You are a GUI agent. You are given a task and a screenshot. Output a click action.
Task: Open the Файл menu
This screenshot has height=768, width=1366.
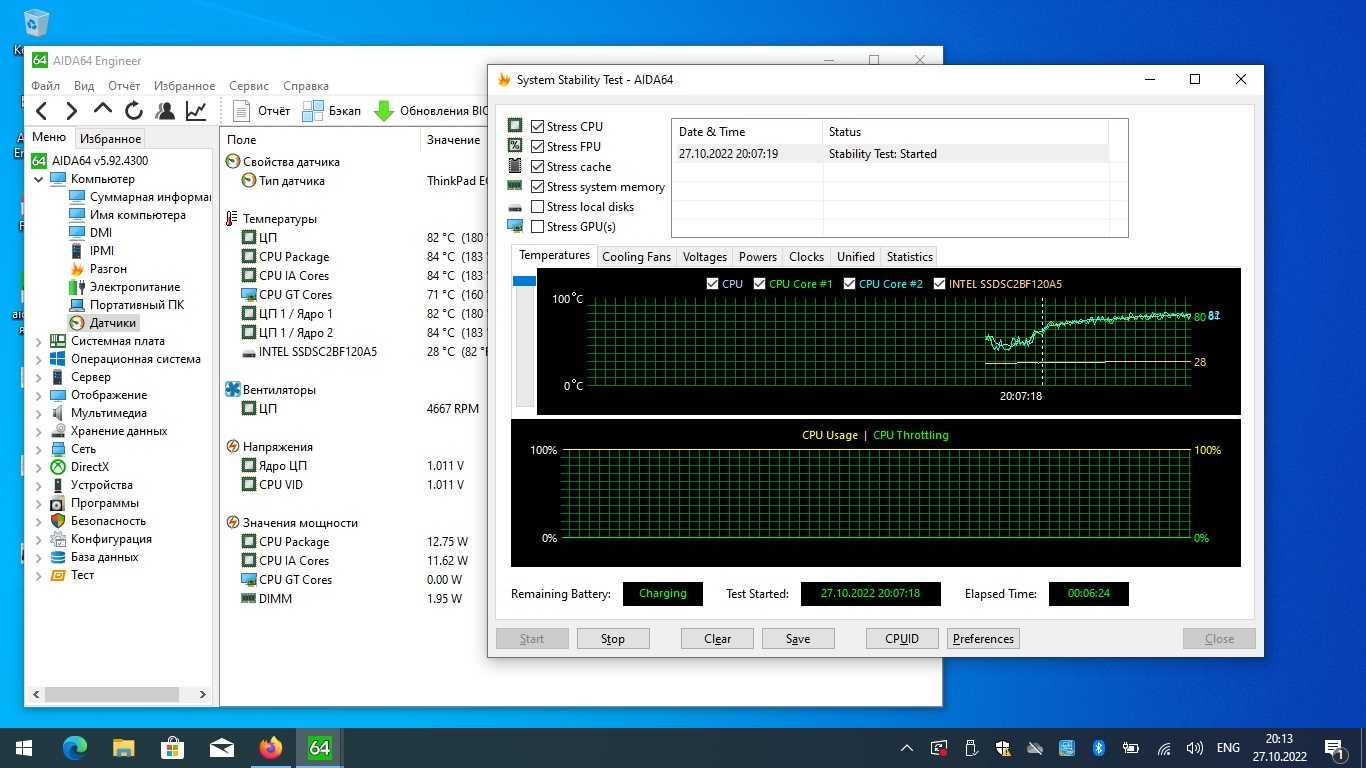[x=45, y=86]
